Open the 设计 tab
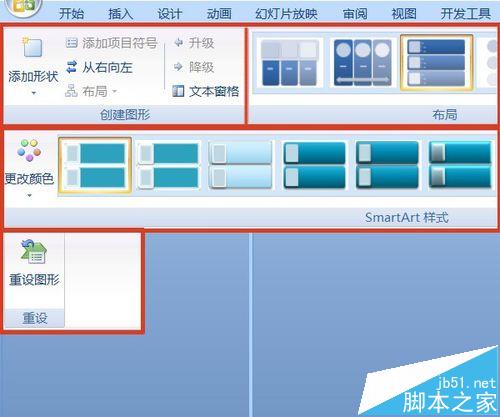 click(170, 14)
